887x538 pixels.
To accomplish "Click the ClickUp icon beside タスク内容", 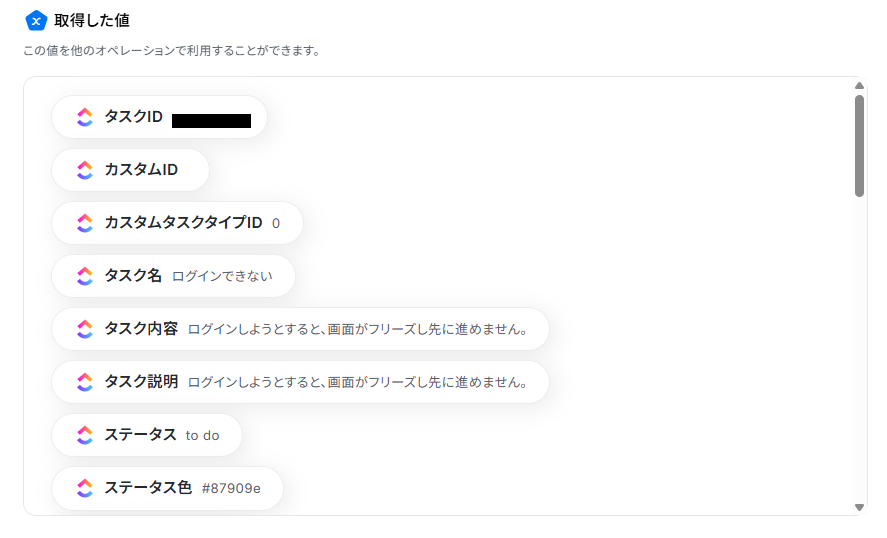I will [85, 329].
